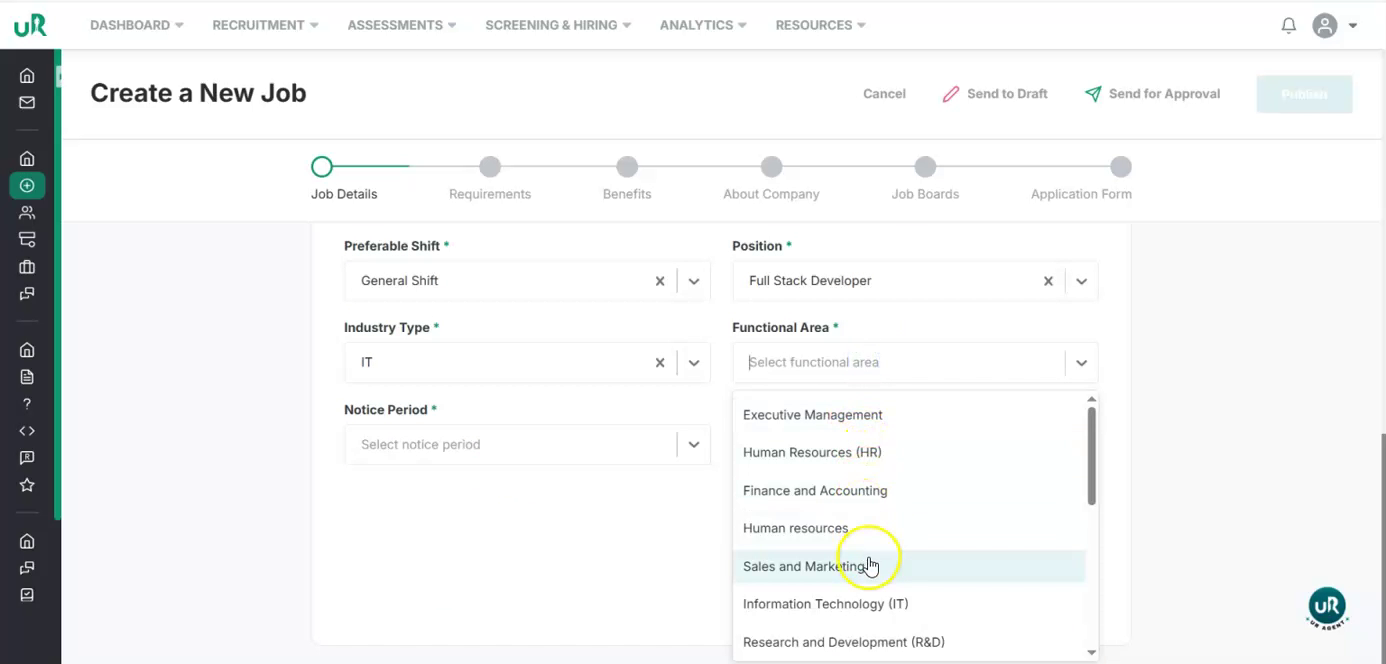Clear the General Shift selection
This screenshot has width=1386, height=664.
click(x=660, y=281)
